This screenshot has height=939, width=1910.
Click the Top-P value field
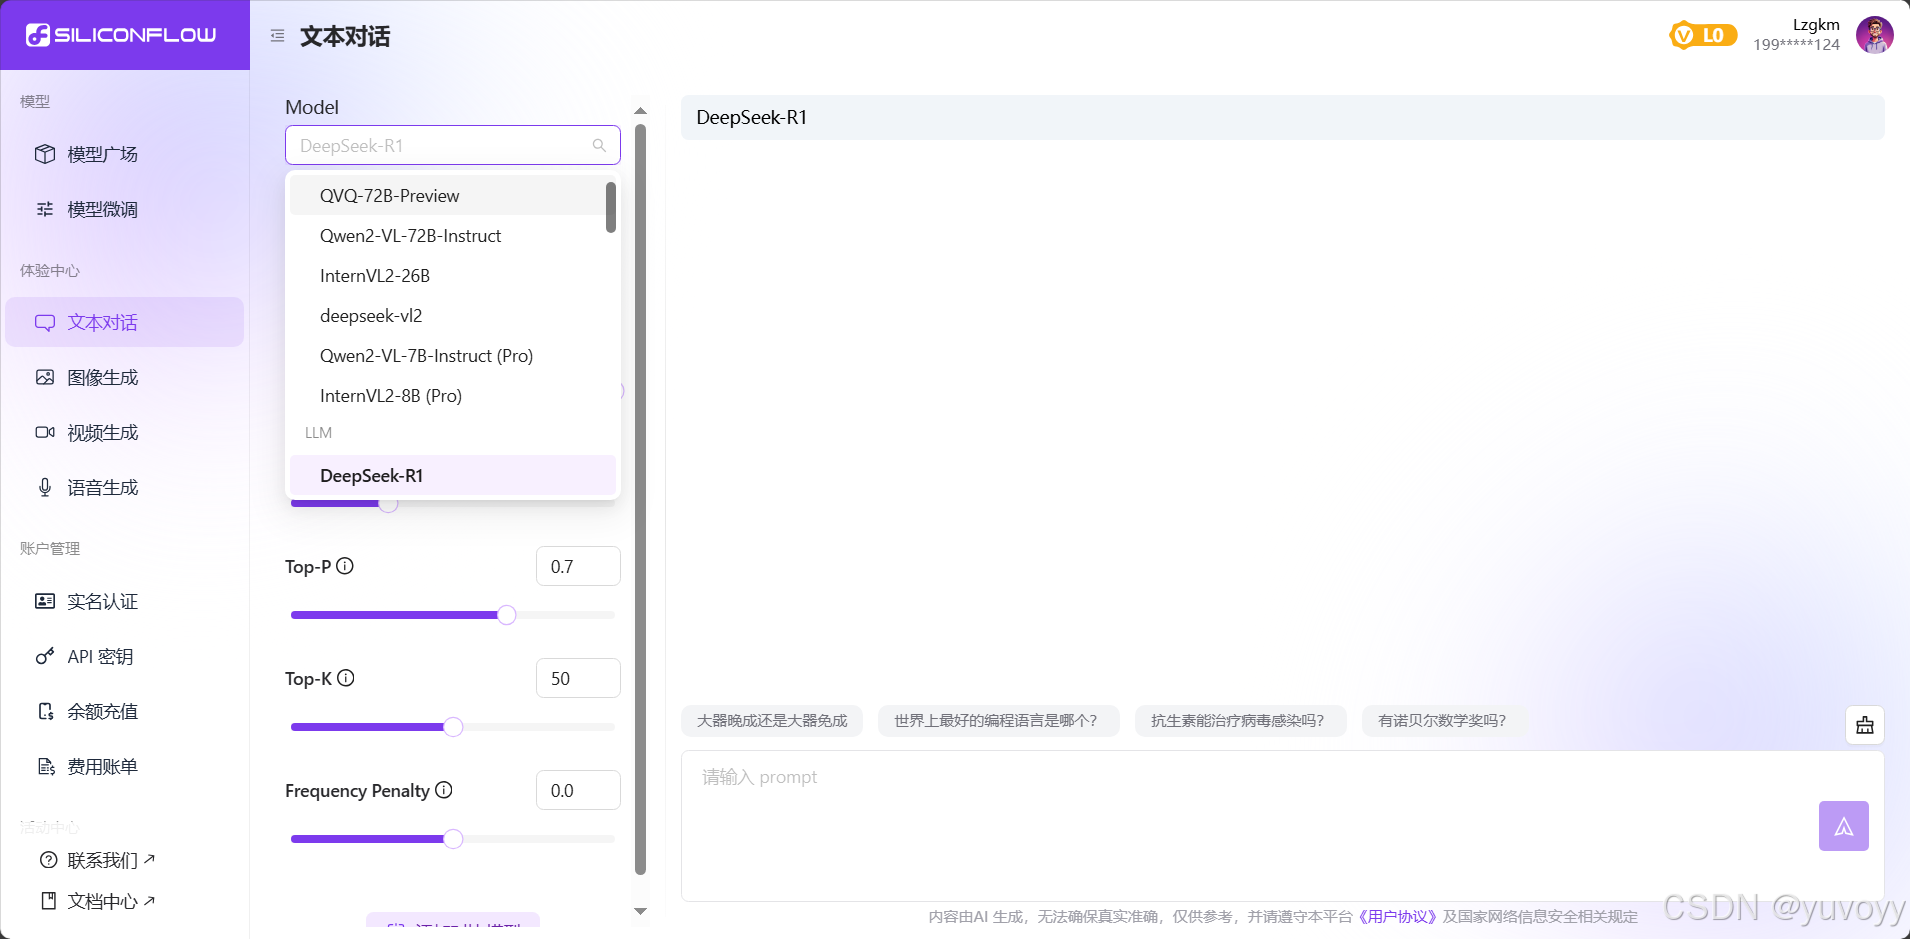click(x=578, y=566)
